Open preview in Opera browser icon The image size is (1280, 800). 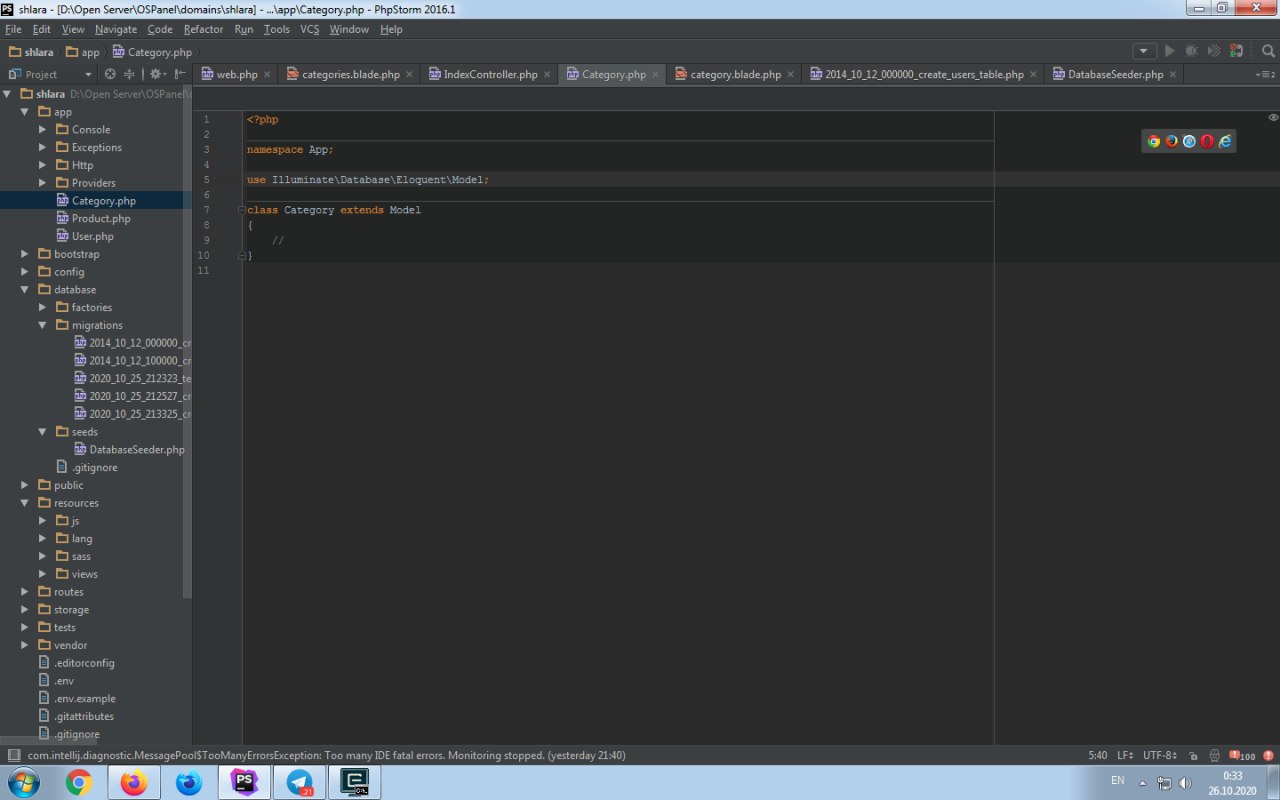pos(1207,141)
